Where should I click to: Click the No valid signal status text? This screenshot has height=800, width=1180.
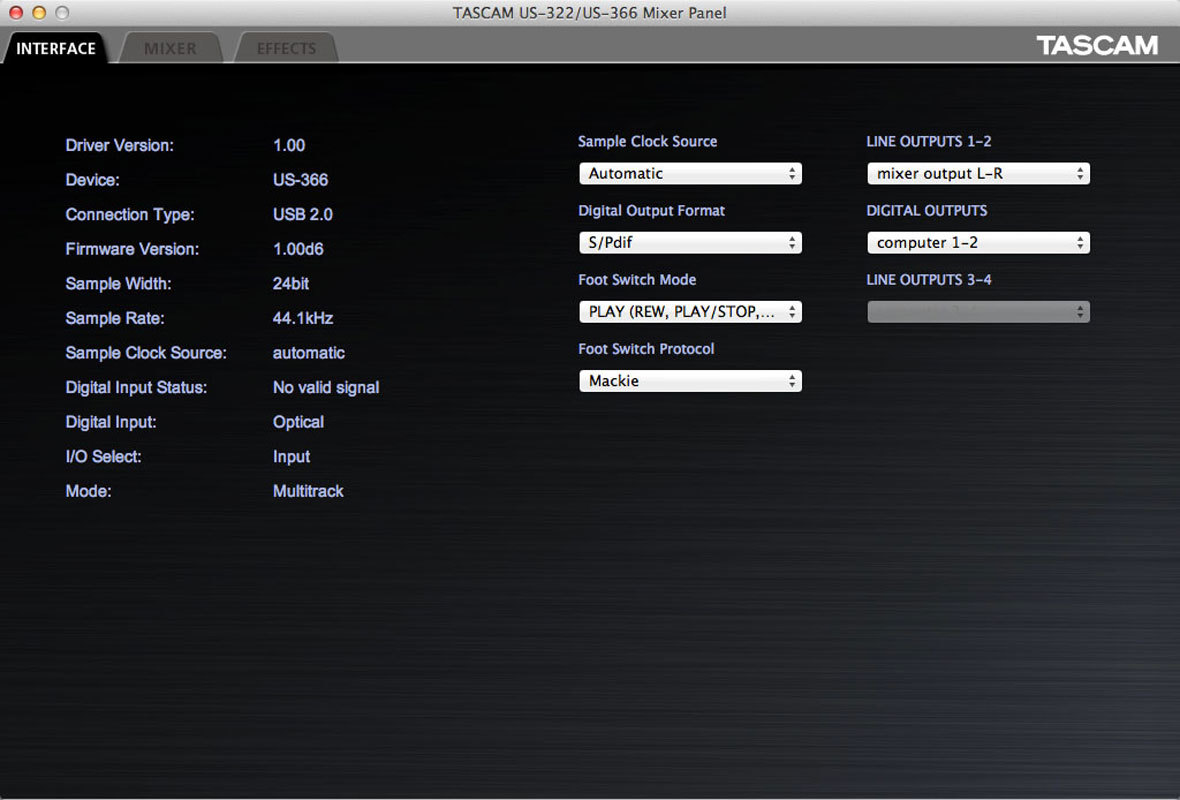[x=326, y=388]
